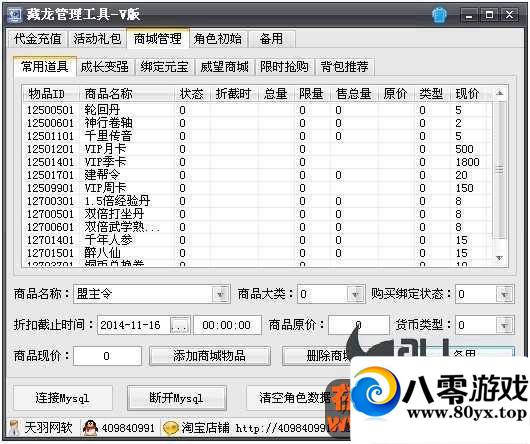Click the app icon in the title bar
530x444 pixels.
(x=15, y=15)
